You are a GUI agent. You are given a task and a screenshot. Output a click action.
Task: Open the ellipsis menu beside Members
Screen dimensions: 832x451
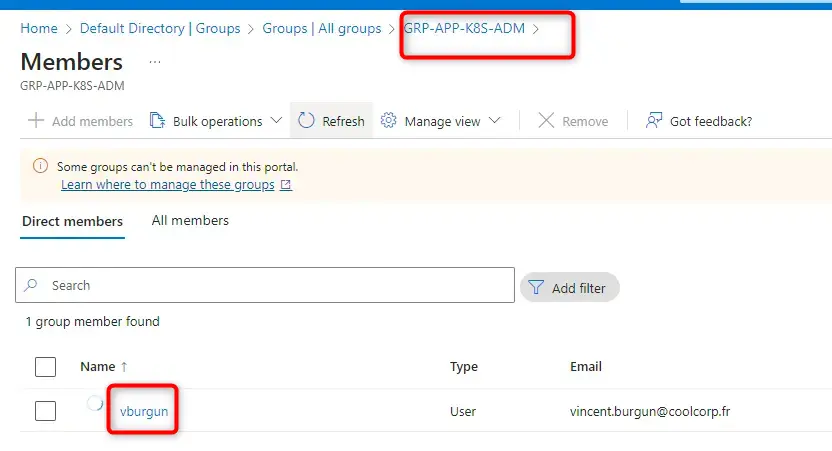[x=154, y=62]
